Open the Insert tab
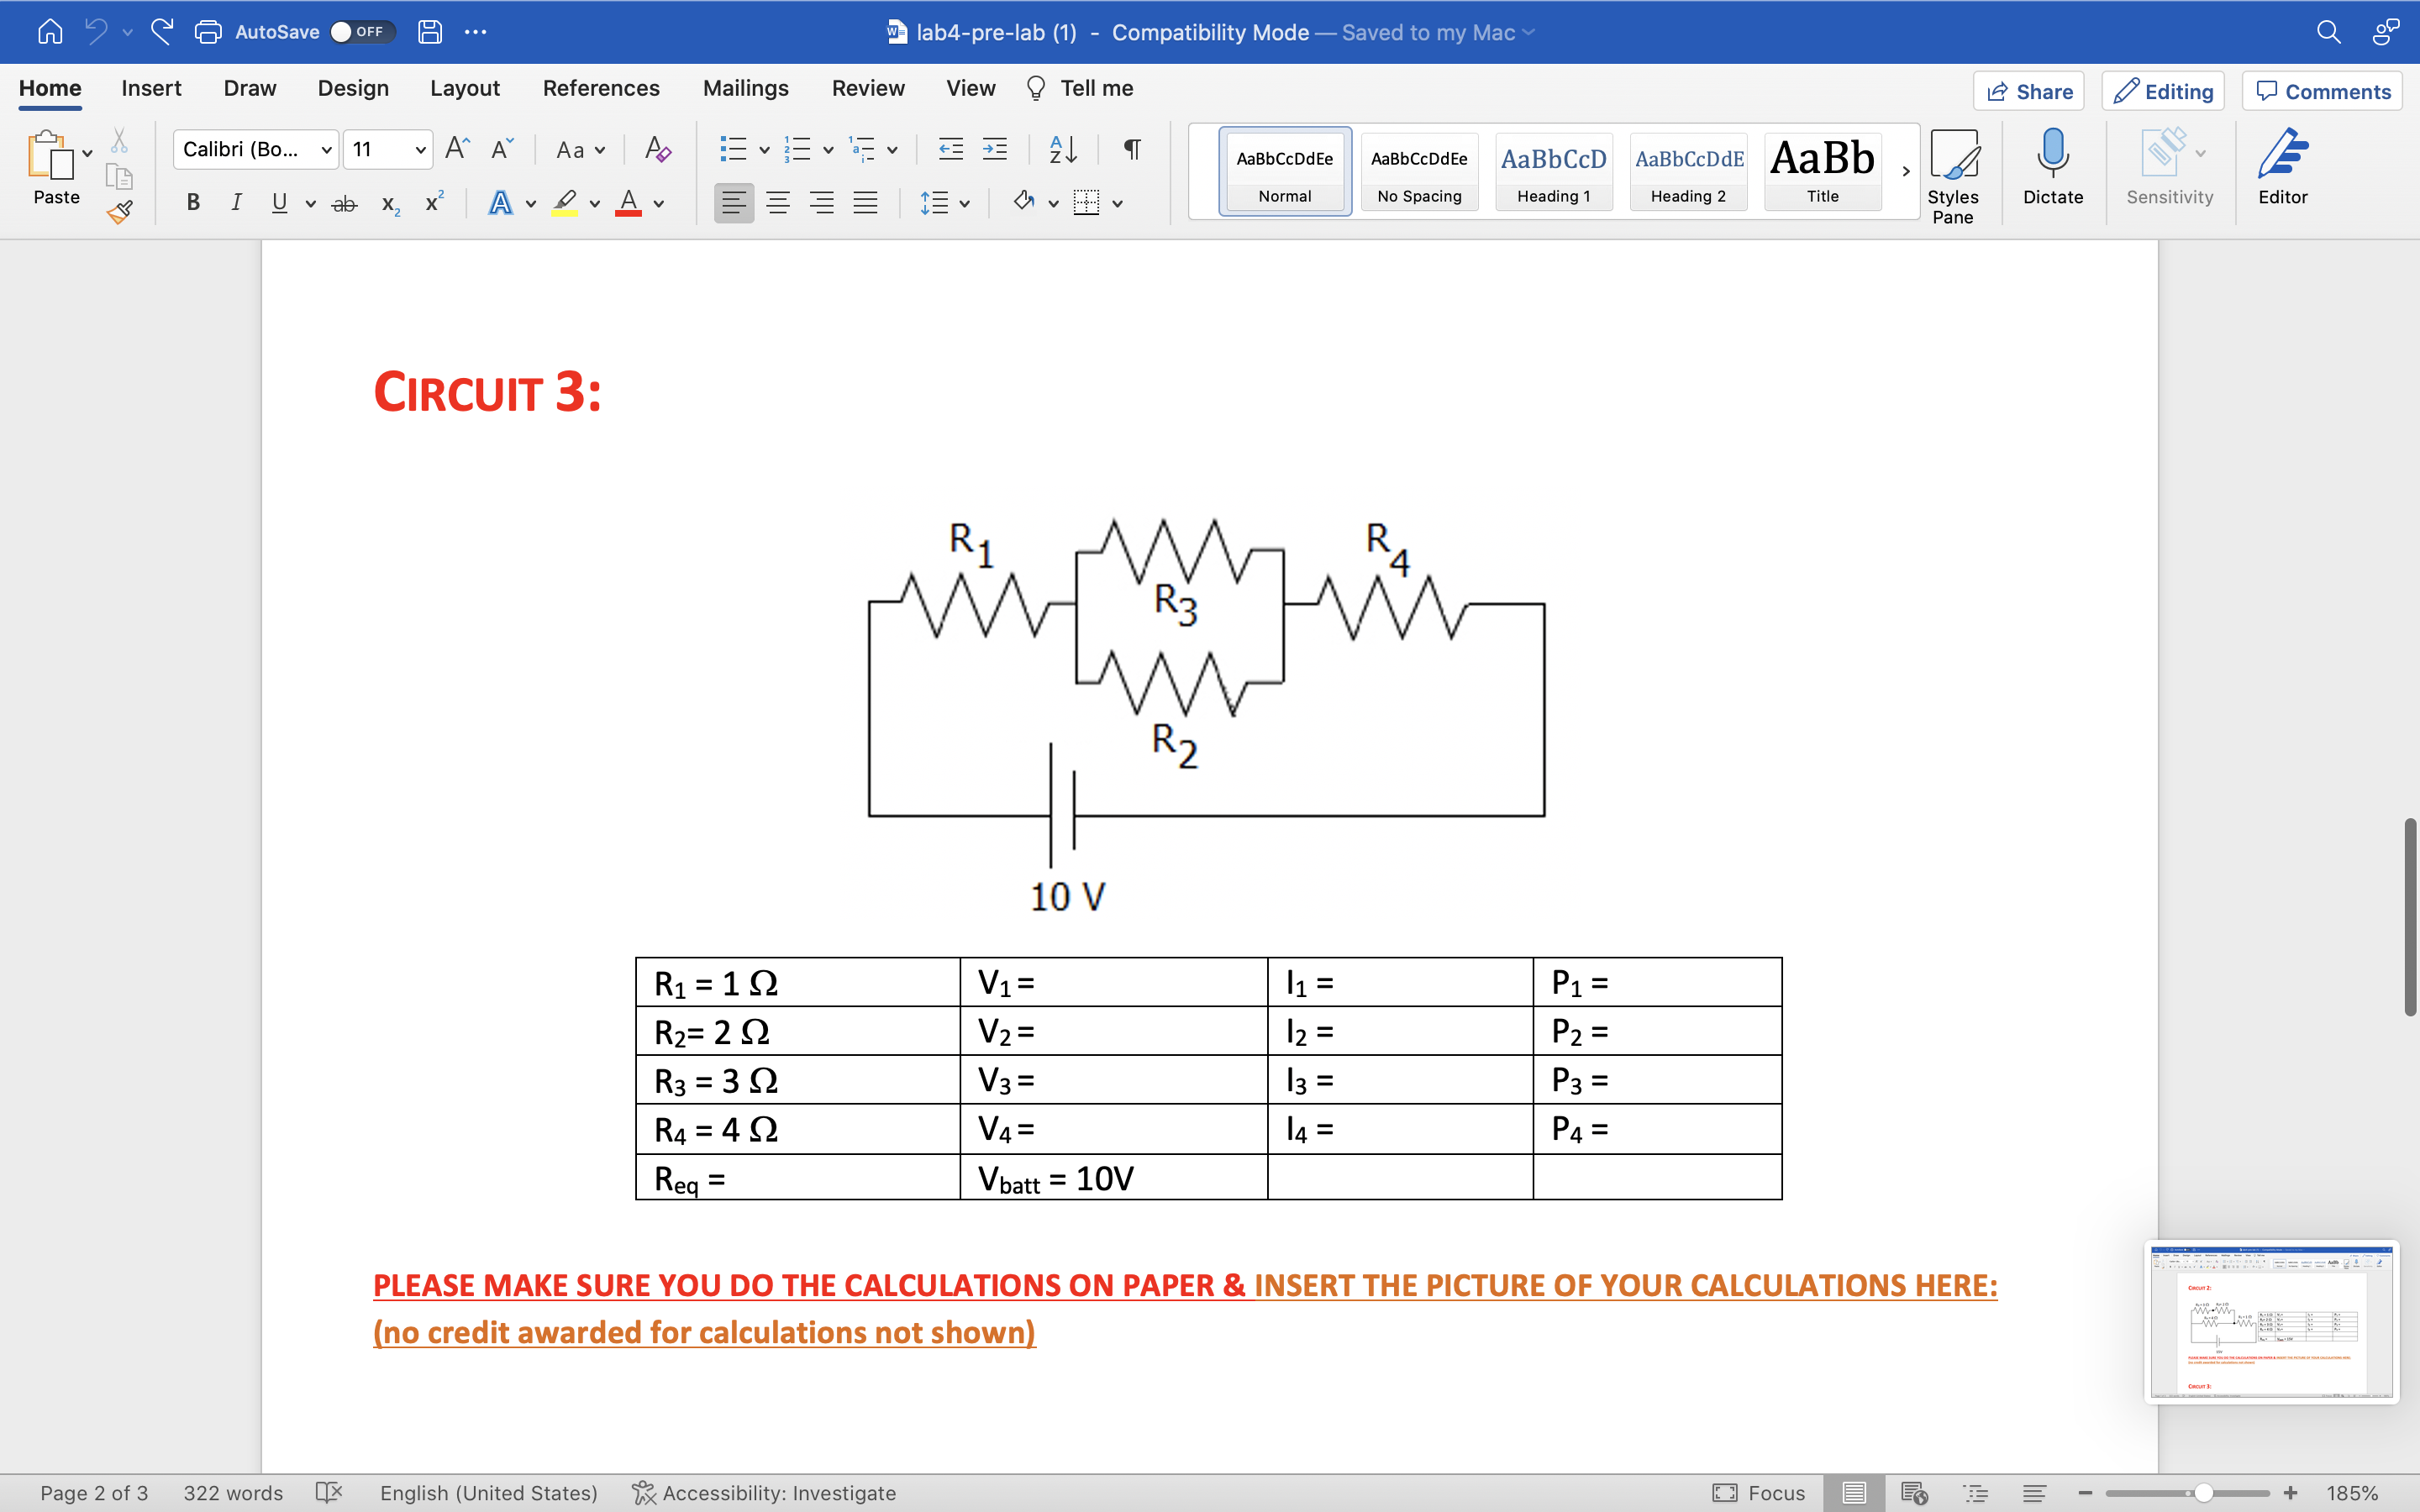2420x1512 pixels. click(151, 88)
